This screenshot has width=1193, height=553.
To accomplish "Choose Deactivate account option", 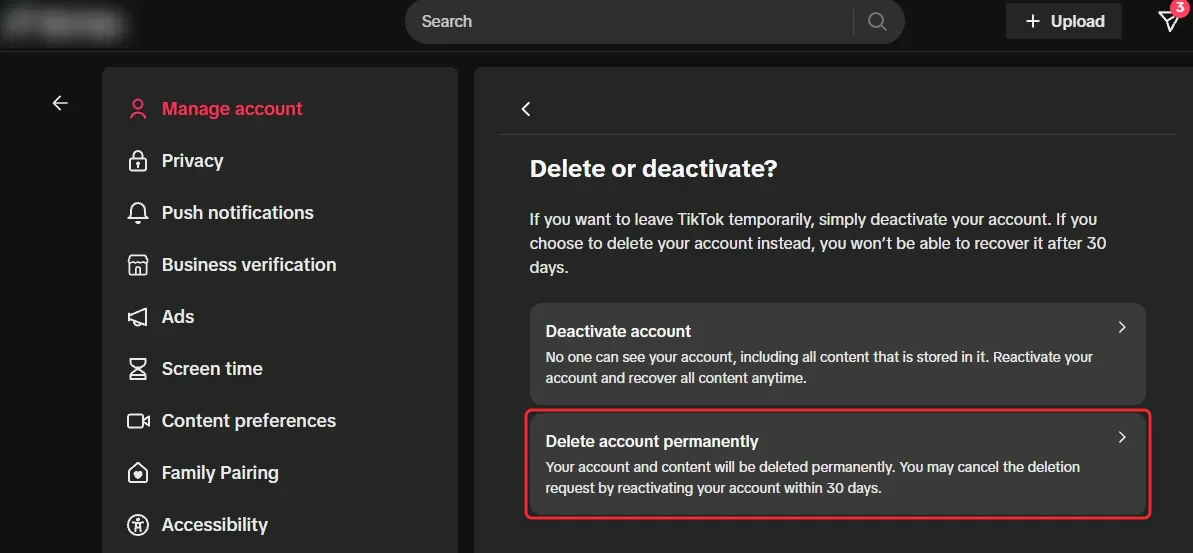I will point(838,354).
